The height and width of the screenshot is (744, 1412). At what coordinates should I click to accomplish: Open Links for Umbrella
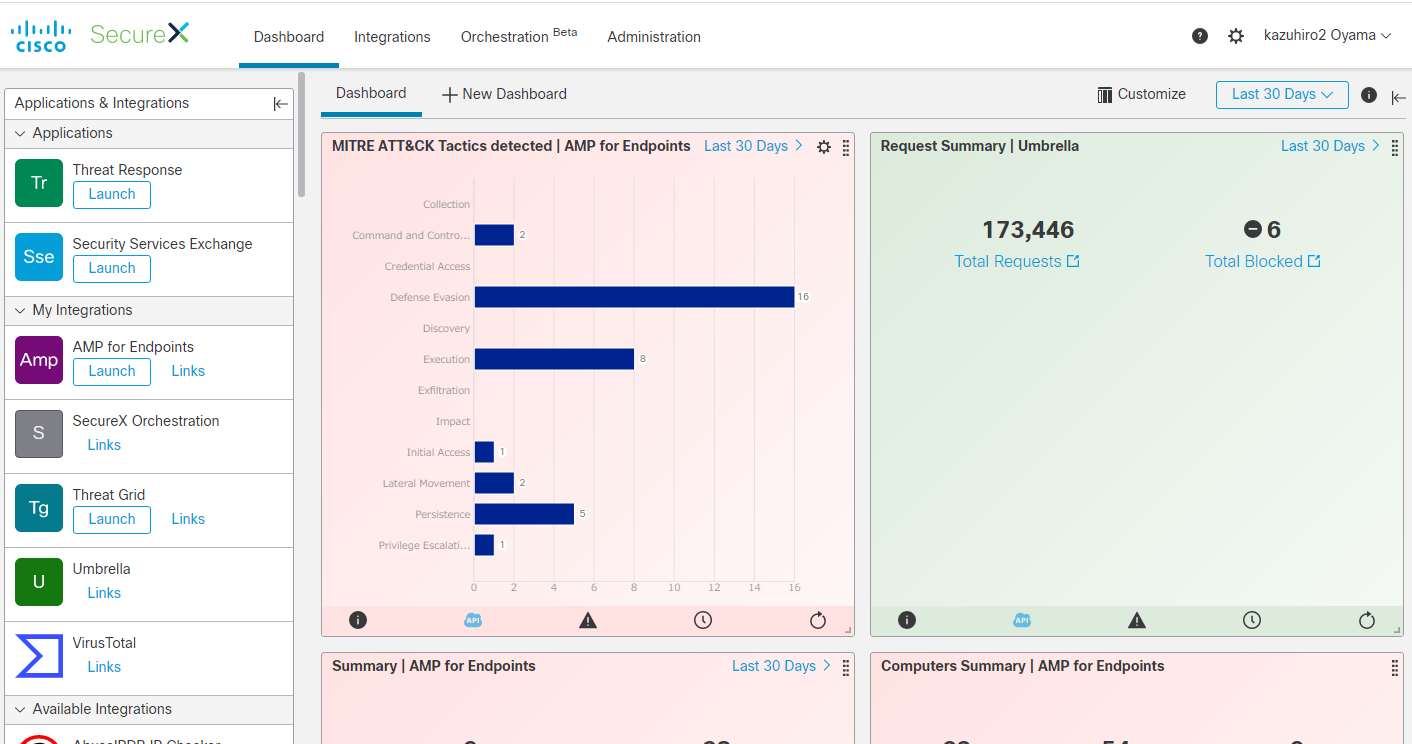(104, 593)
